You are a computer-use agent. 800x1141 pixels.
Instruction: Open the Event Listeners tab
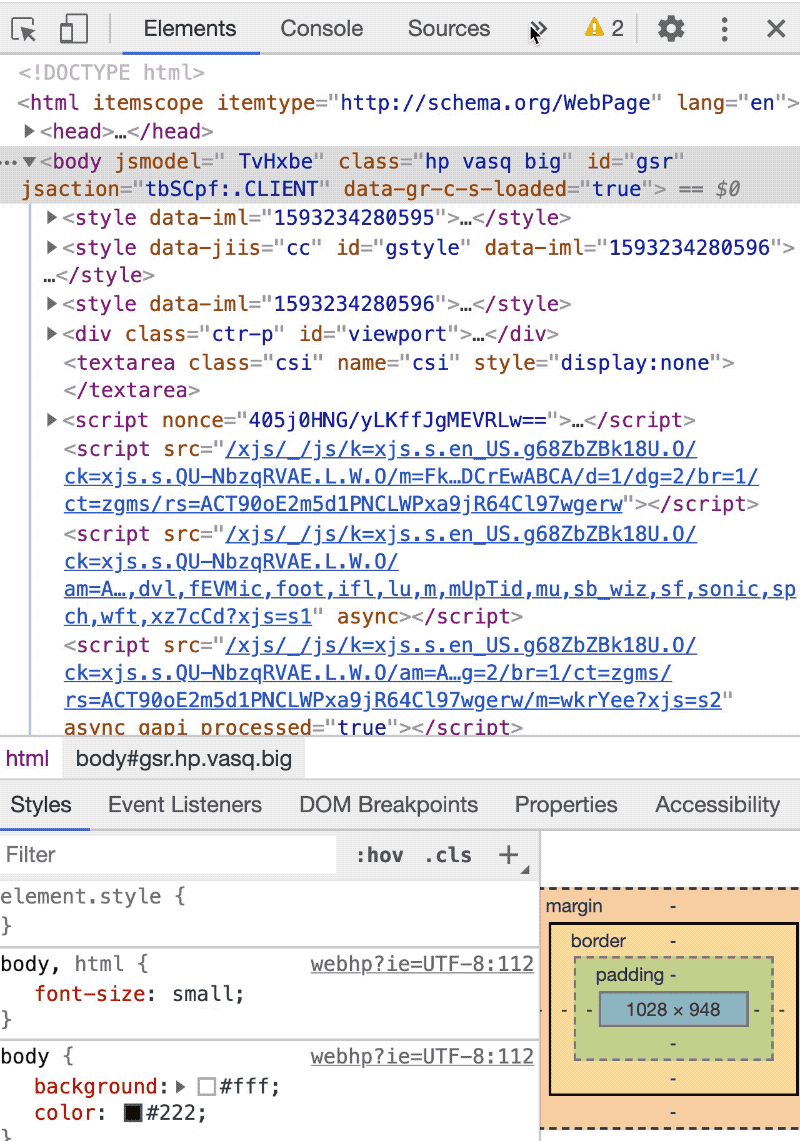[185, 805]
